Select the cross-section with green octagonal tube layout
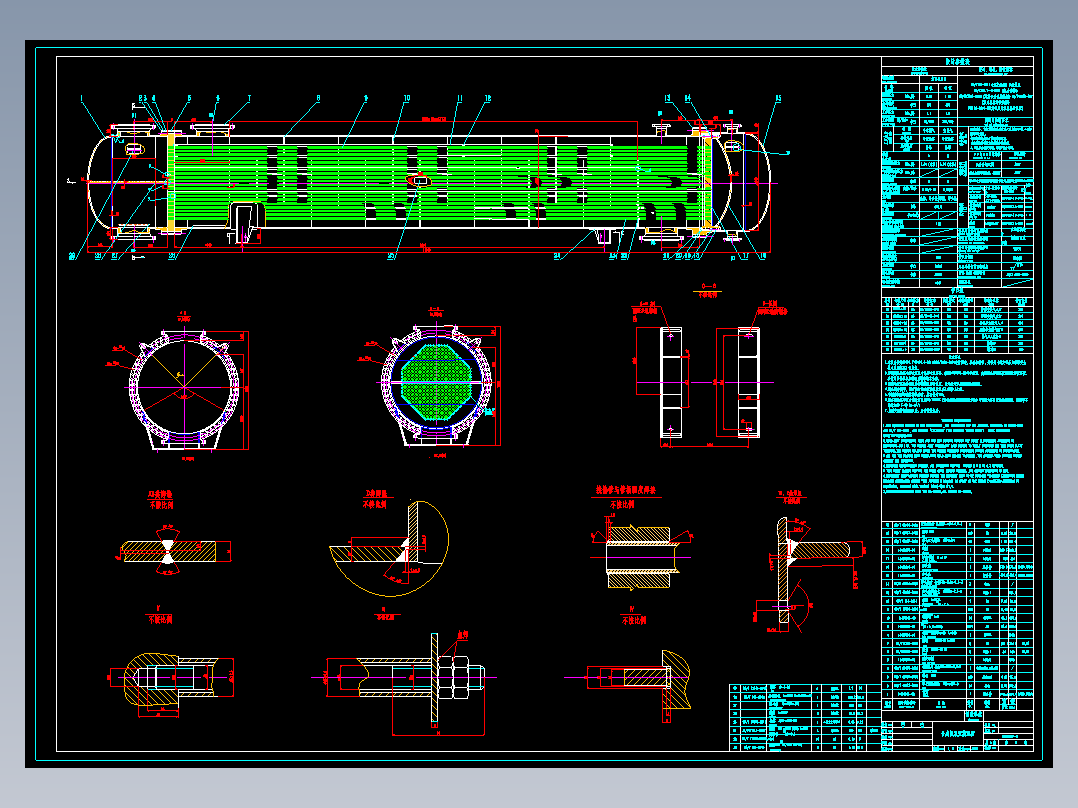 438,385
